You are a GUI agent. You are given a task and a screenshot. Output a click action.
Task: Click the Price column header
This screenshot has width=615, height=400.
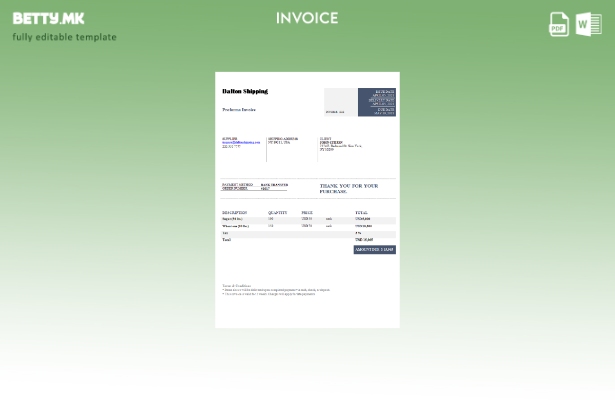pyautogui.click(x=307, y=212)
